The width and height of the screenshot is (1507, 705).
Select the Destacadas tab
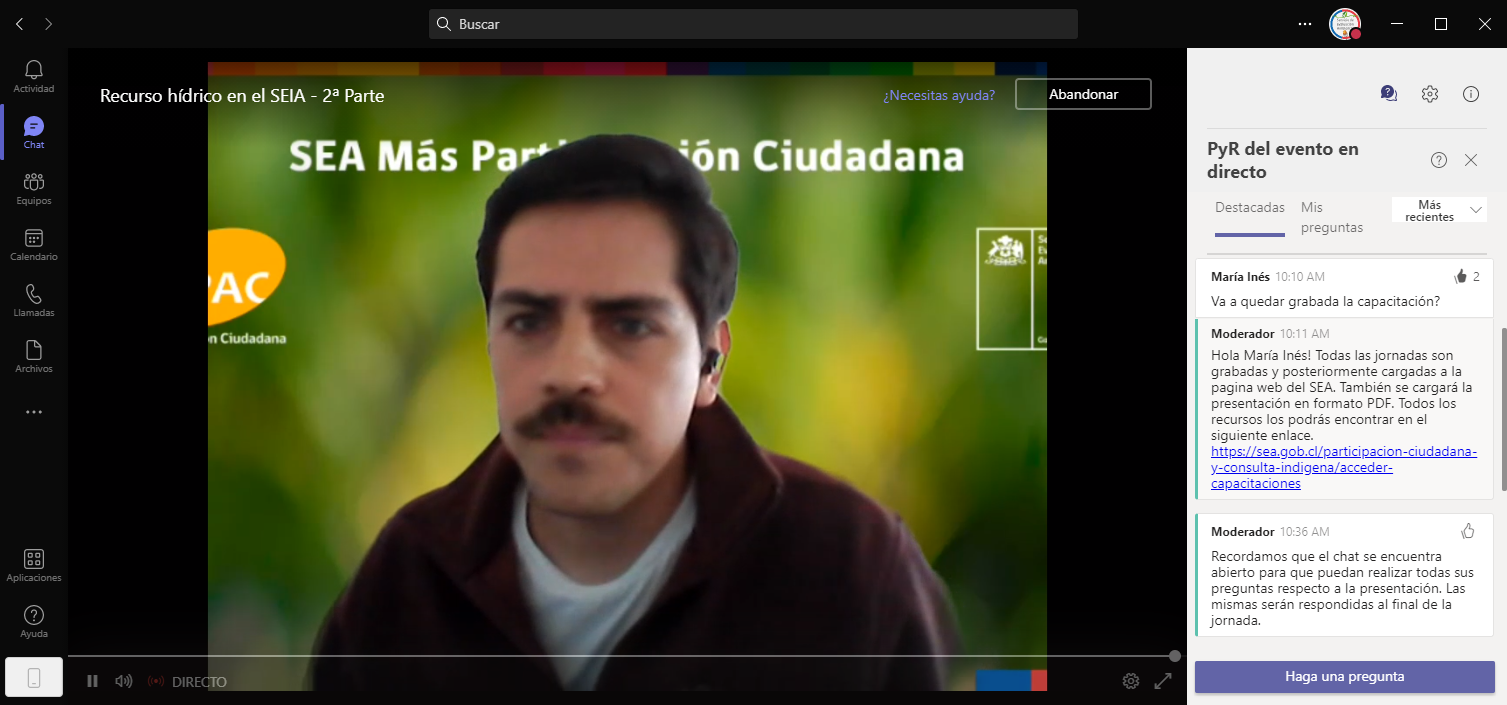pos(1249,208)
